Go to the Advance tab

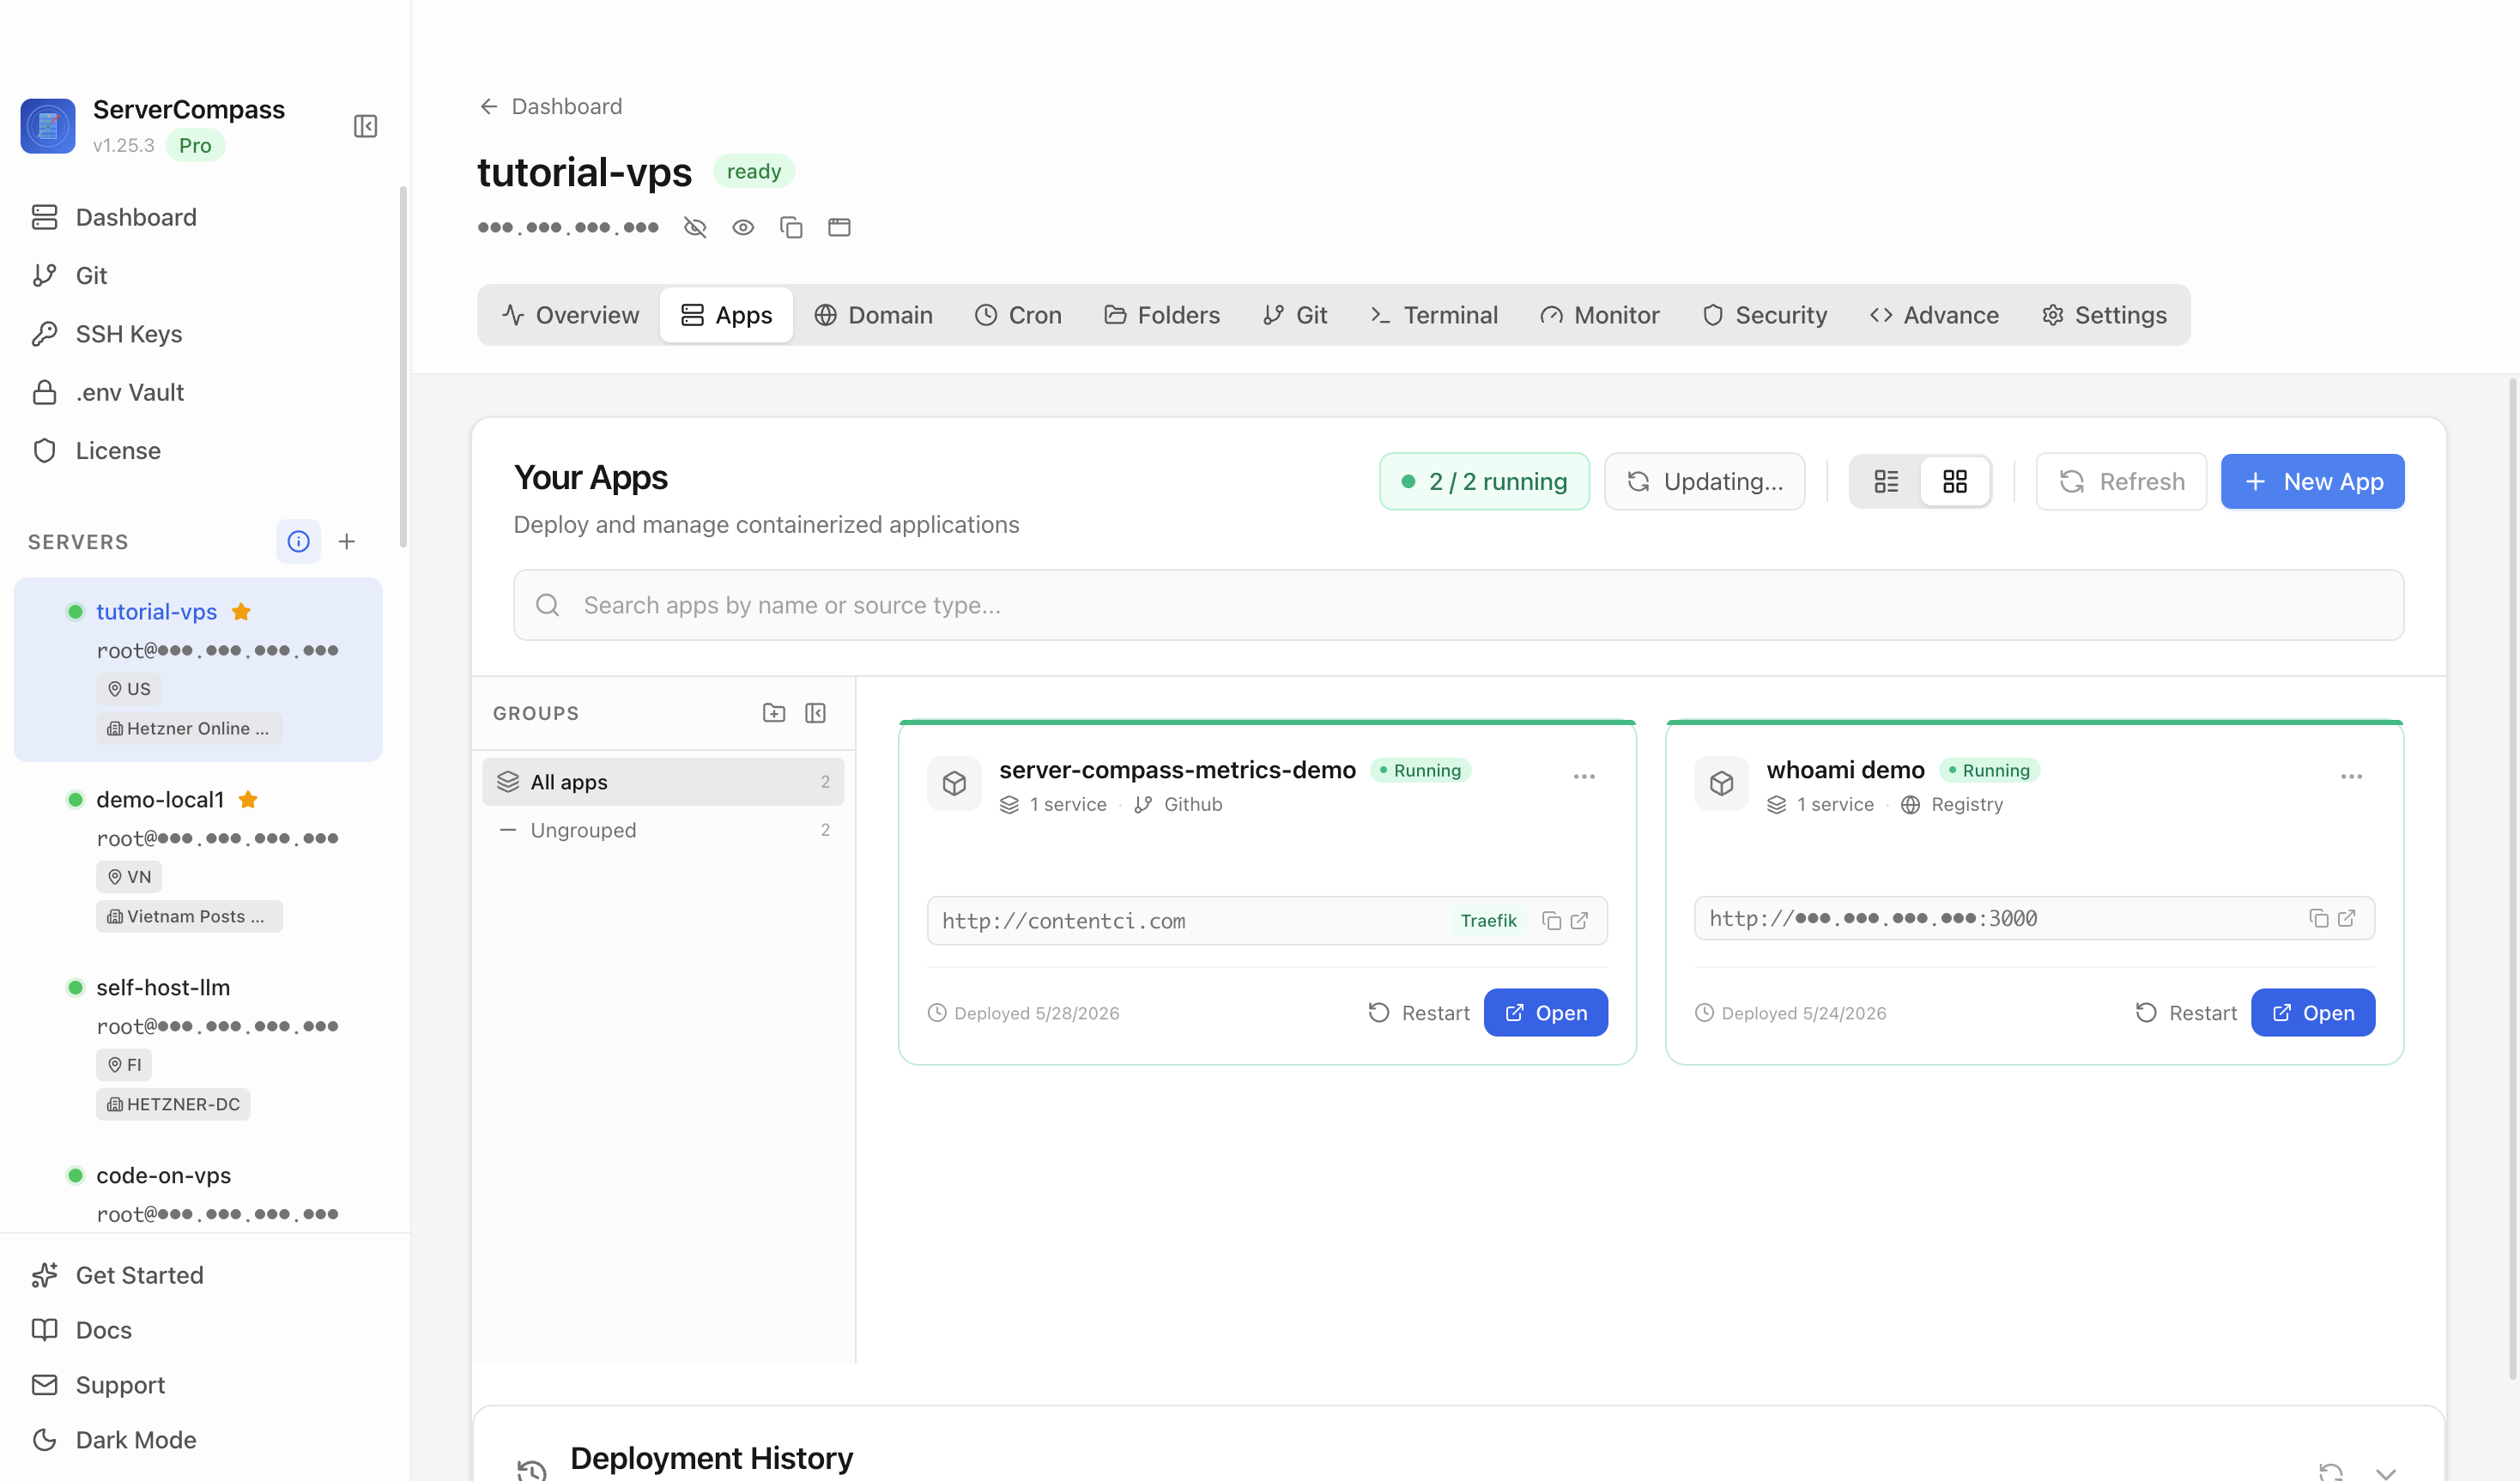coord(1934,315)
